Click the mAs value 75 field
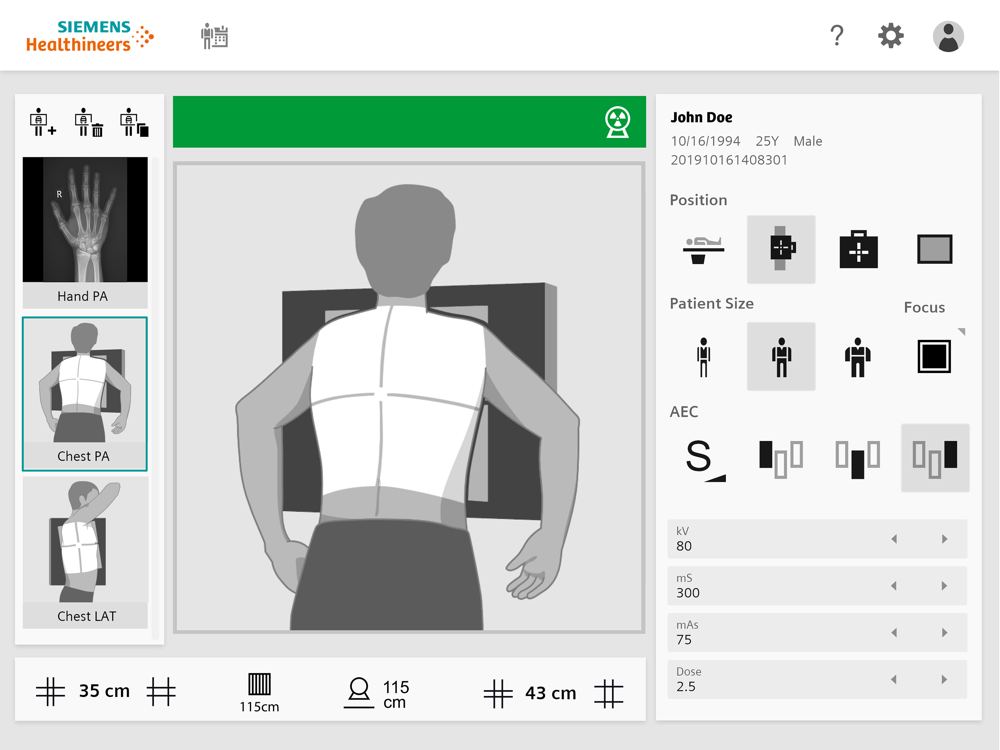1000x750 pixels. pyautogui.click(x=817, y=633)
